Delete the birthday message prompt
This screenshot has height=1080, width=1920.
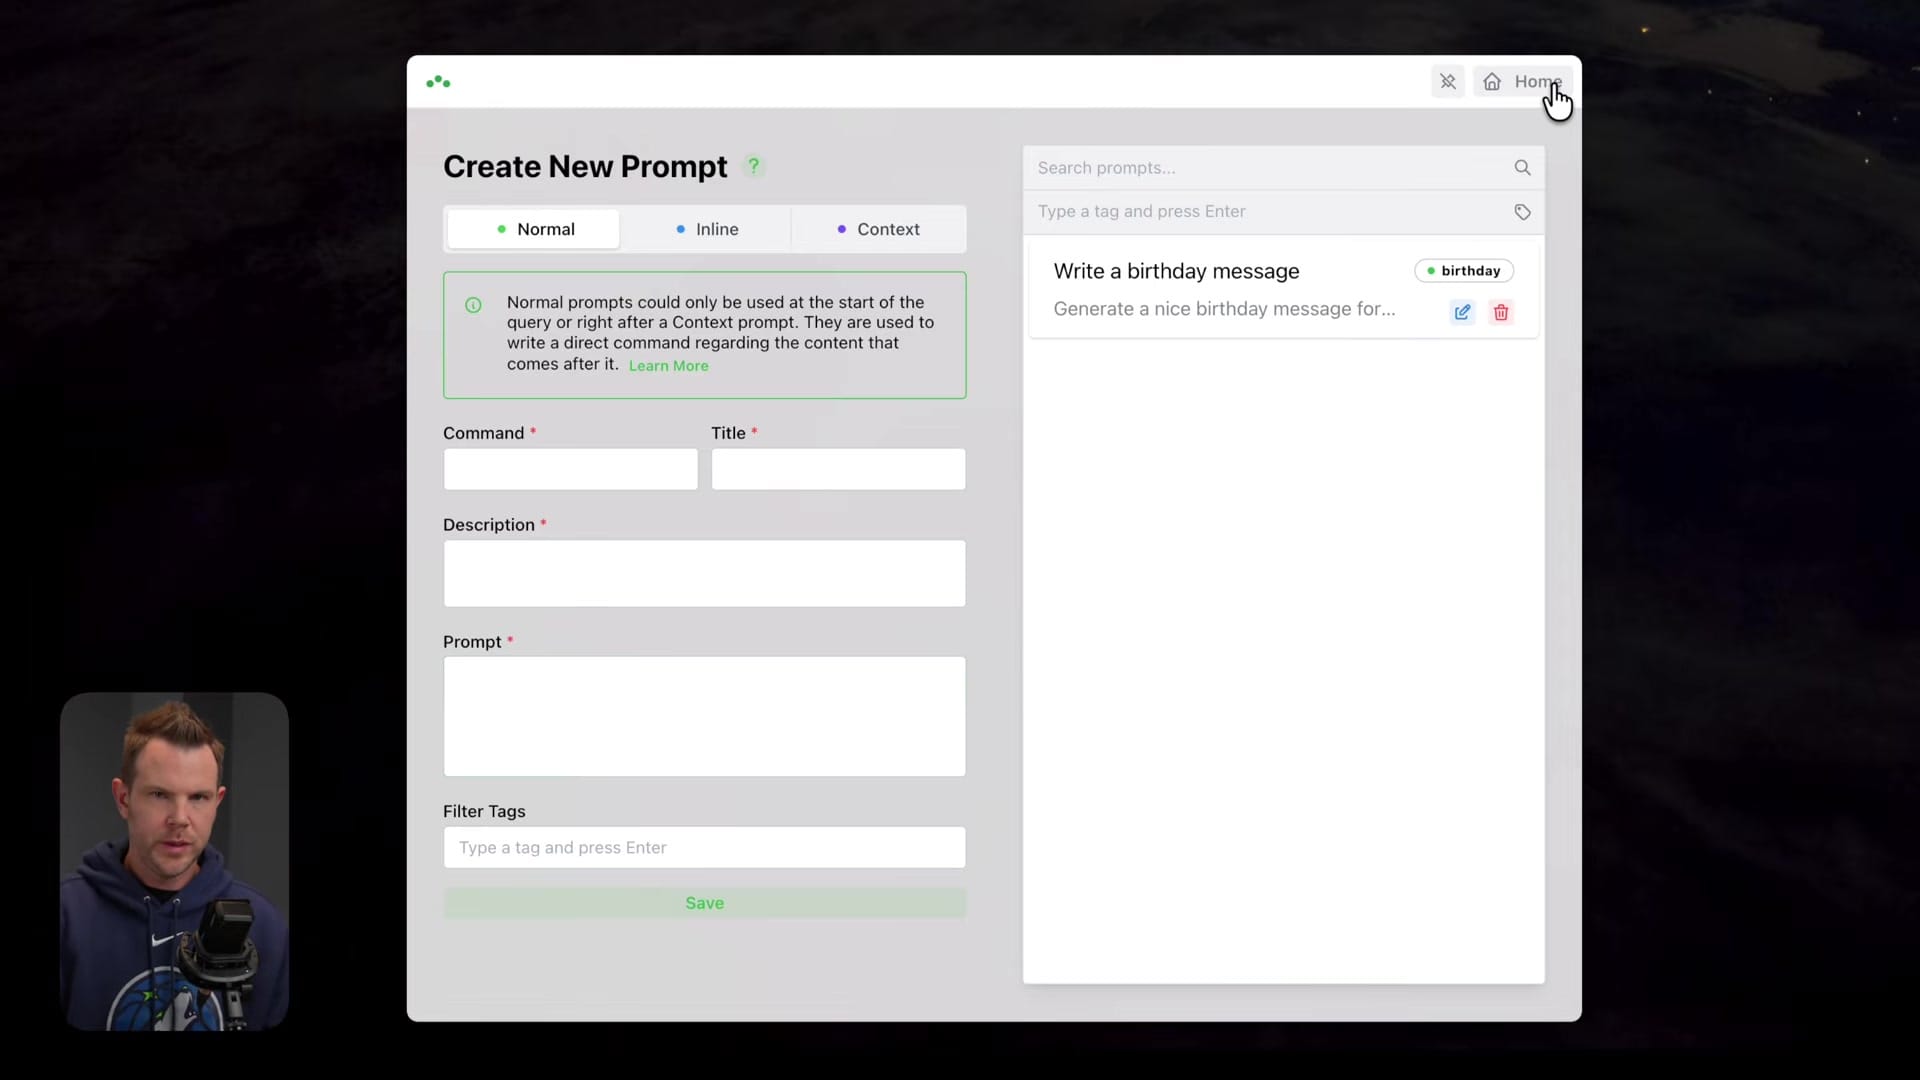tap(1501, 312)
